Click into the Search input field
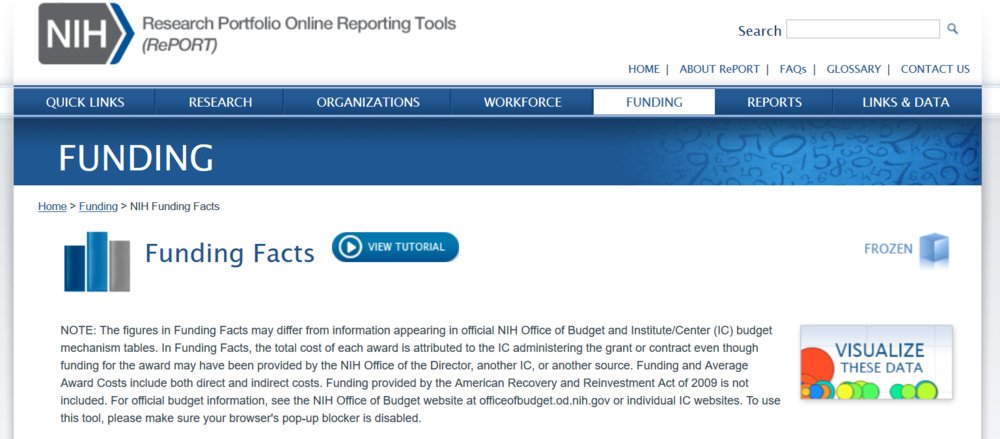 [863, 29]
